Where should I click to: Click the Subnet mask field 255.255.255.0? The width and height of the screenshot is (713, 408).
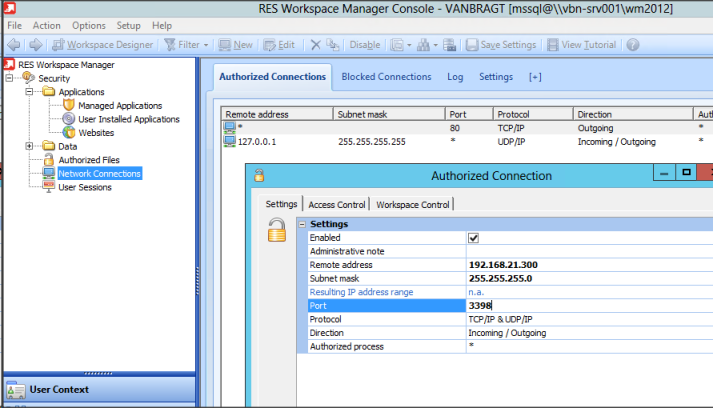tap(589, 278)
